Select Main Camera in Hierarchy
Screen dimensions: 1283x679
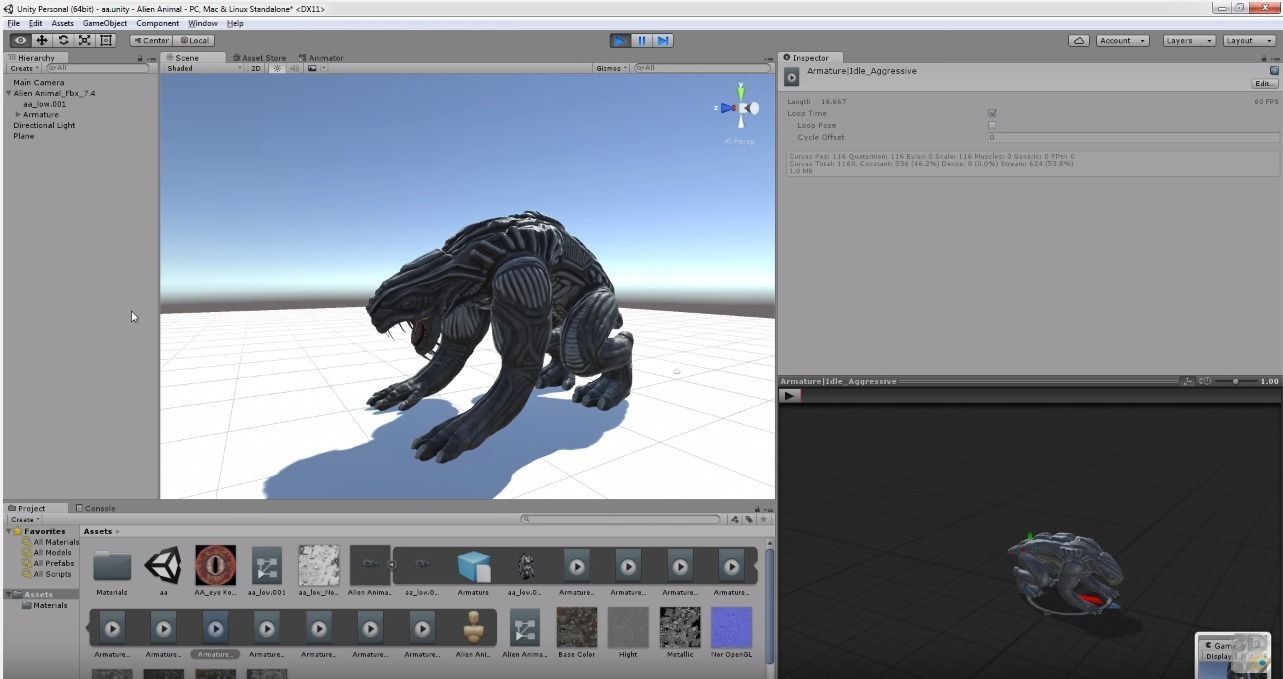38,83
